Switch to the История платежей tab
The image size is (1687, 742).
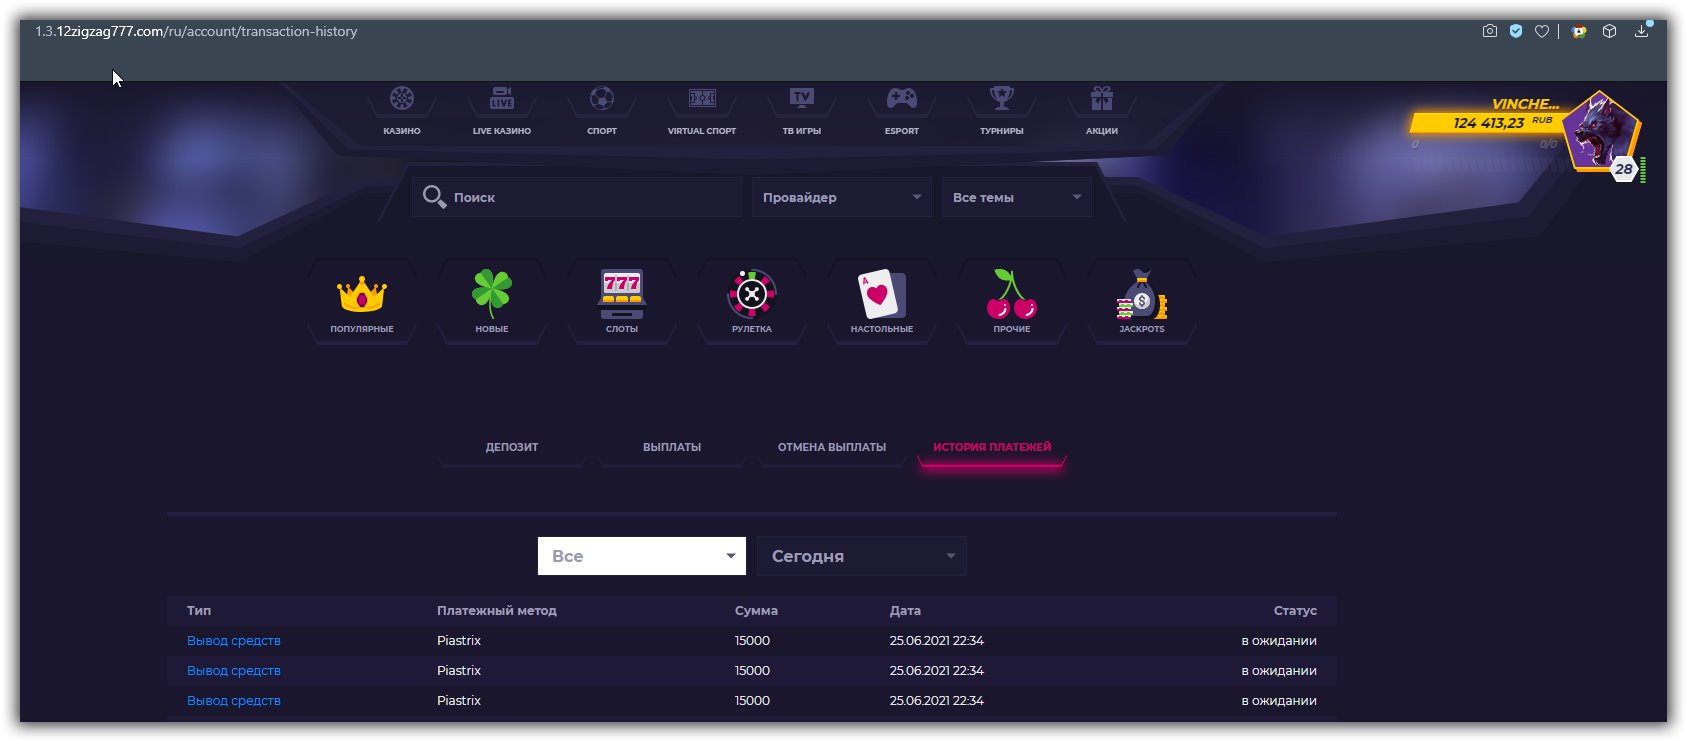992,447
